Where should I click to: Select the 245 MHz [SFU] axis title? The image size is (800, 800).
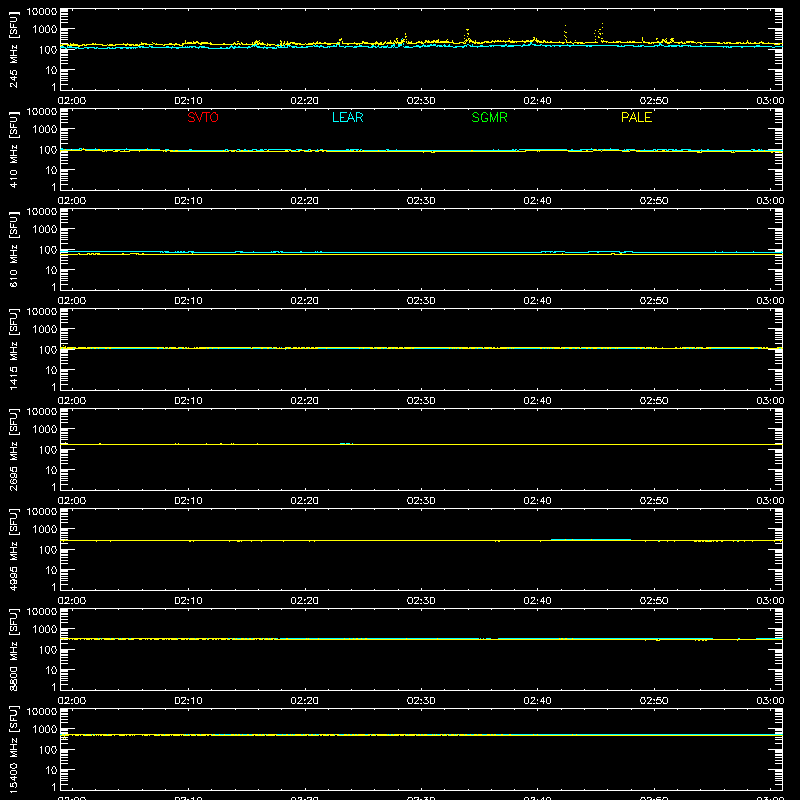[x=14, y=50]
